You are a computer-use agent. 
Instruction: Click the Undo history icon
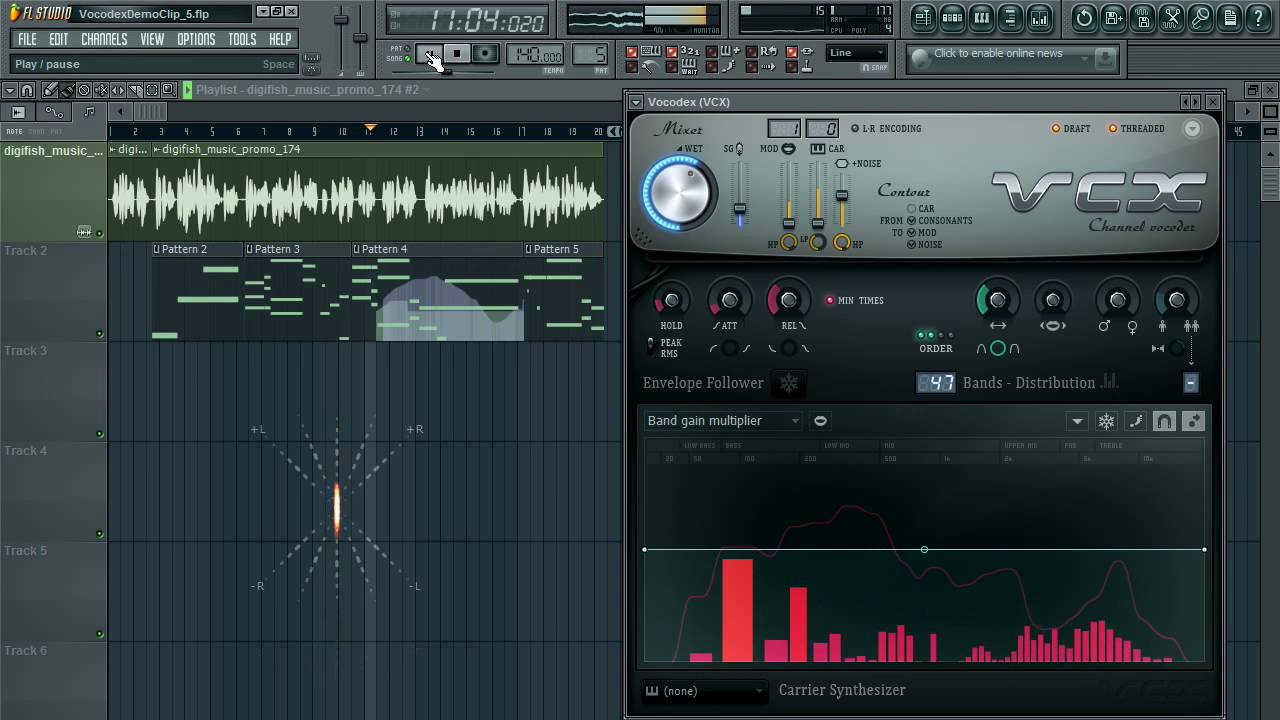point(1084,18)
